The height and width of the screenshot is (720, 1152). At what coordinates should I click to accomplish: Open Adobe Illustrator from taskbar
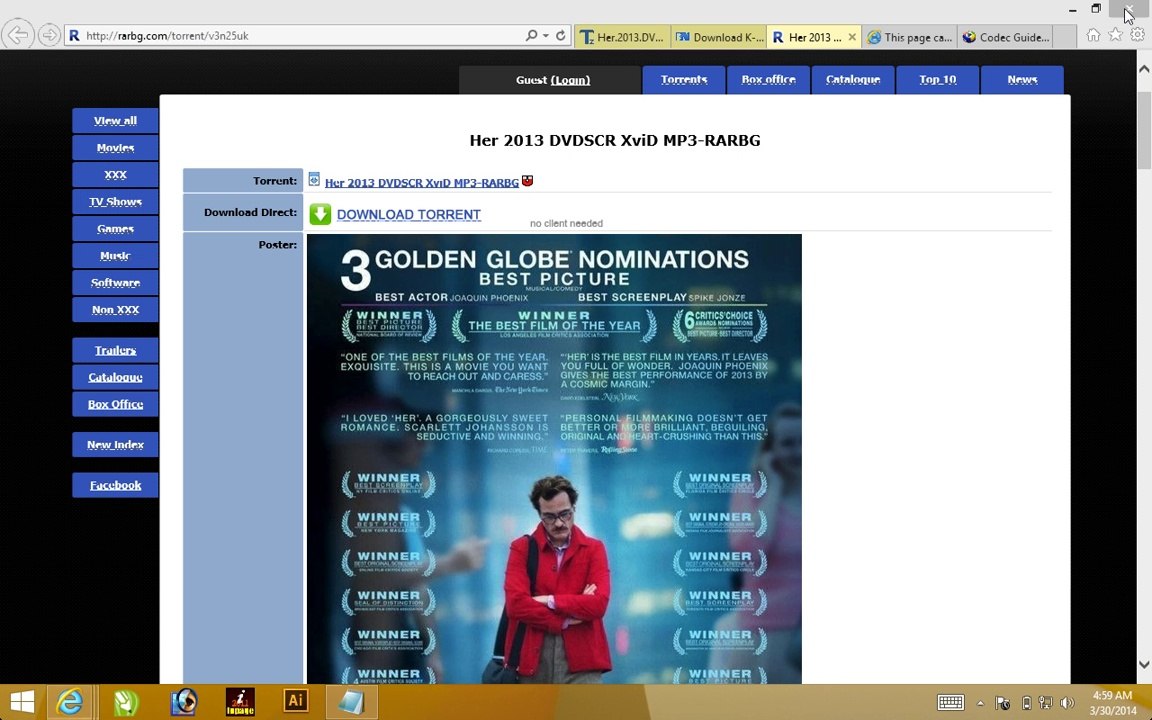tap(296, 702)
